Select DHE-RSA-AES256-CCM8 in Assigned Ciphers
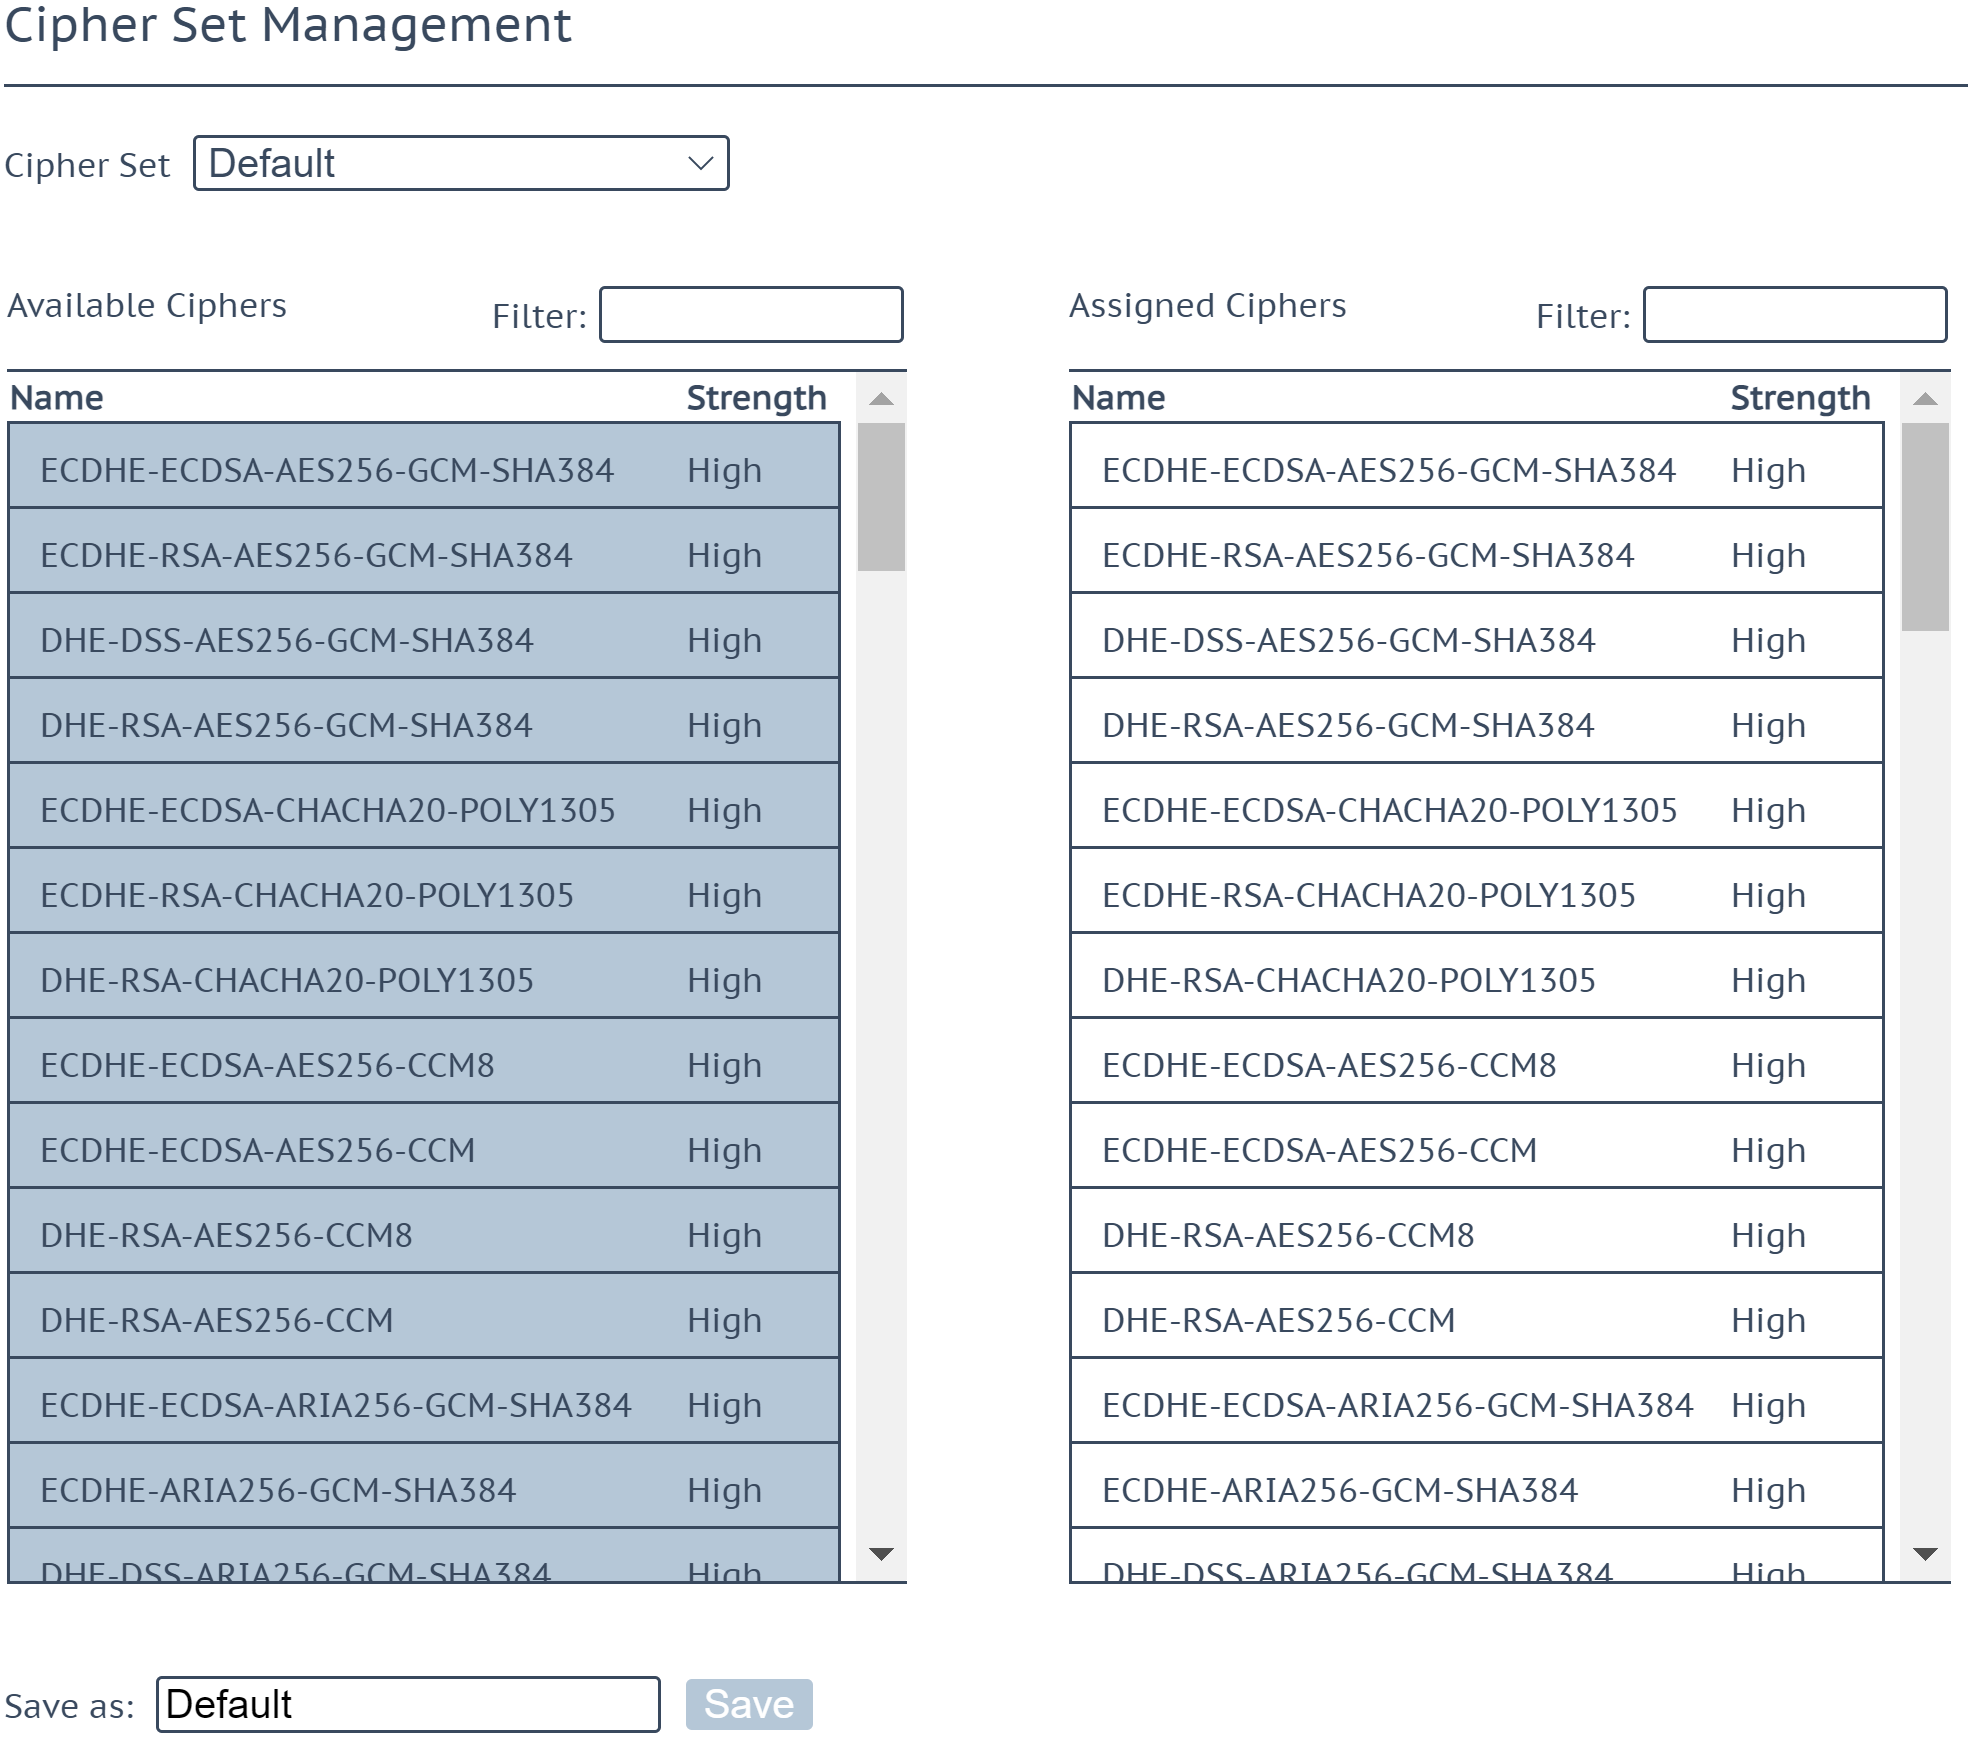Viewport: 1968px width, 1745px height. [x=1477, y=1231]
